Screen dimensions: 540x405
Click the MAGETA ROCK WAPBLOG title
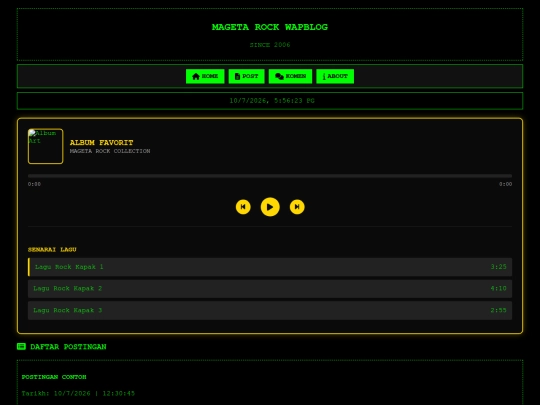(x=270, y=27)
